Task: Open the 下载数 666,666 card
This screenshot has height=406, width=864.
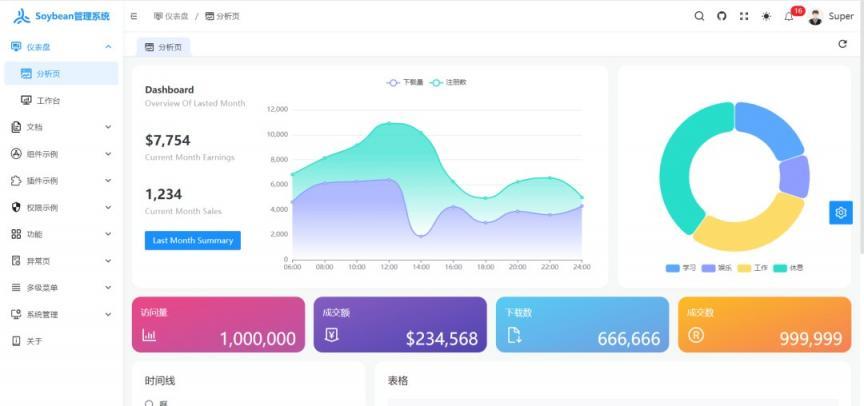Action: click(582, 324)
